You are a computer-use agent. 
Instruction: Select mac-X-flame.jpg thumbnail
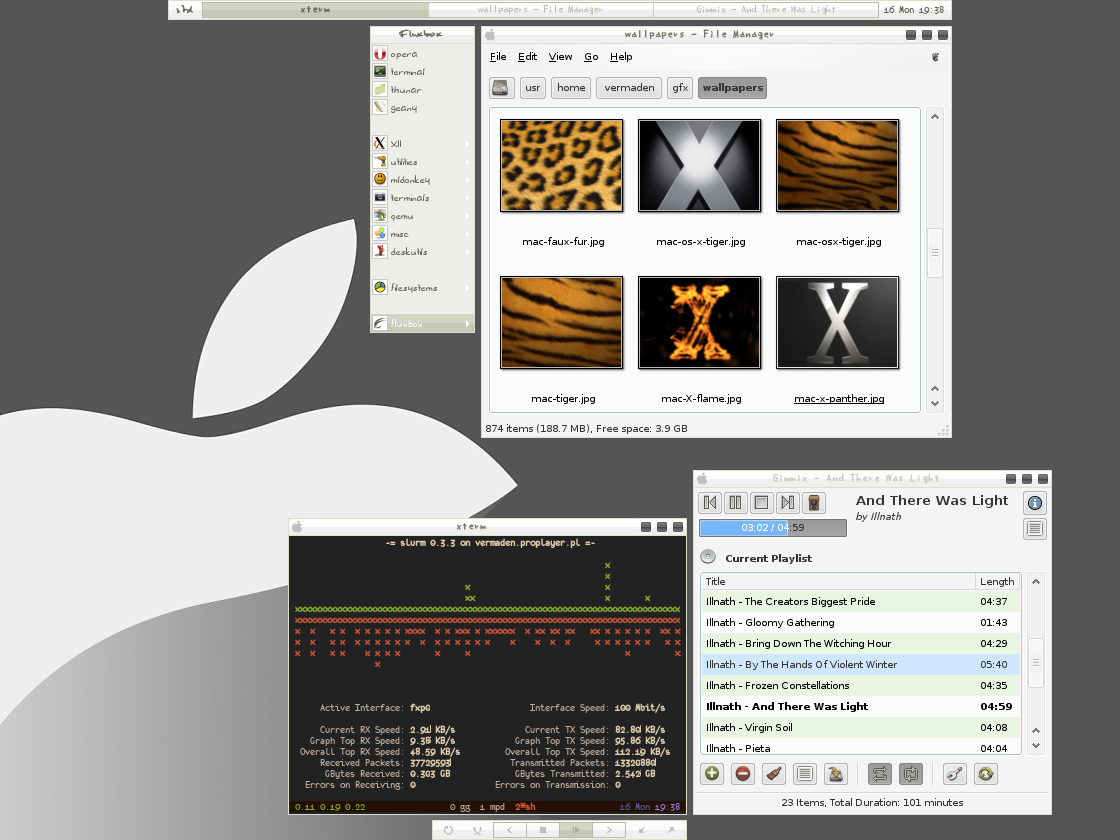click(699, 323)
